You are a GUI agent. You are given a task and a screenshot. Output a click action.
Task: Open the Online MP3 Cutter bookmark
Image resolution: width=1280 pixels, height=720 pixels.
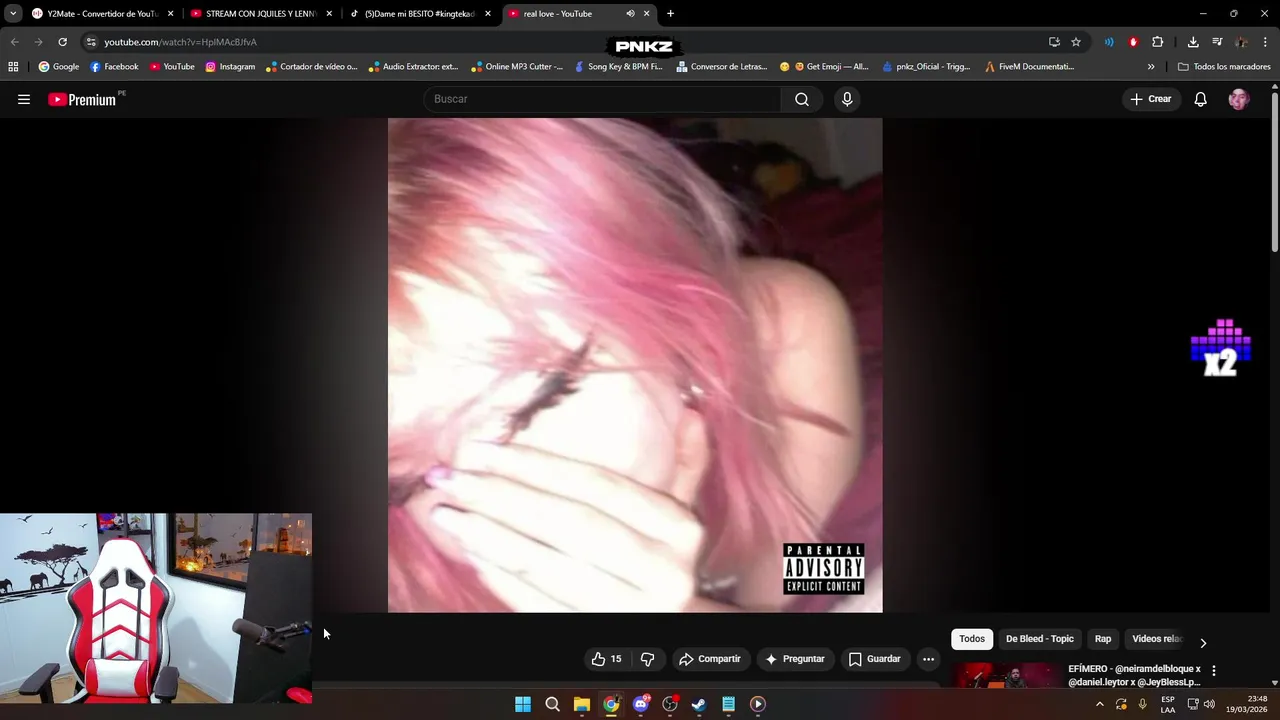coord(517,67)
